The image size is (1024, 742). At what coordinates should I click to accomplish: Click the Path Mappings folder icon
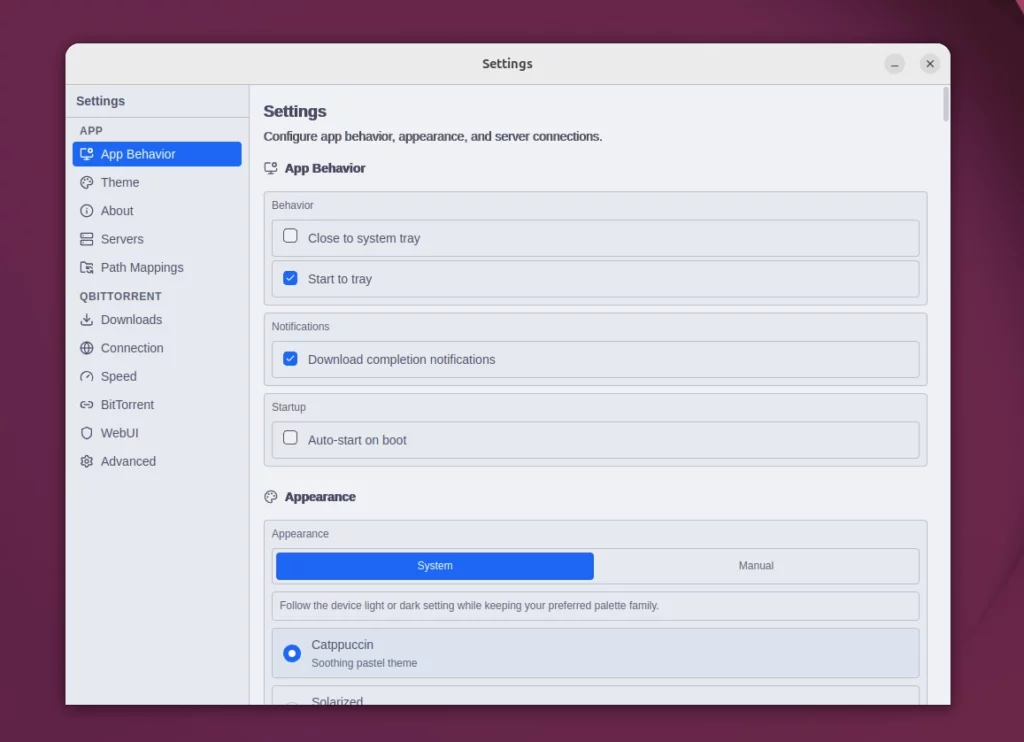tap(86, 267)
